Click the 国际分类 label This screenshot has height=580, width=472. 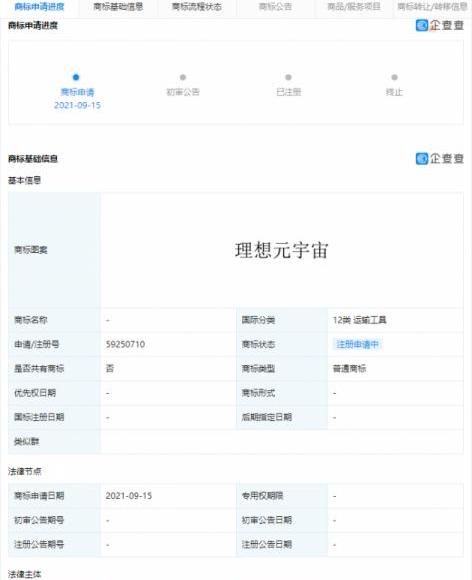click(x=258, y=320)
